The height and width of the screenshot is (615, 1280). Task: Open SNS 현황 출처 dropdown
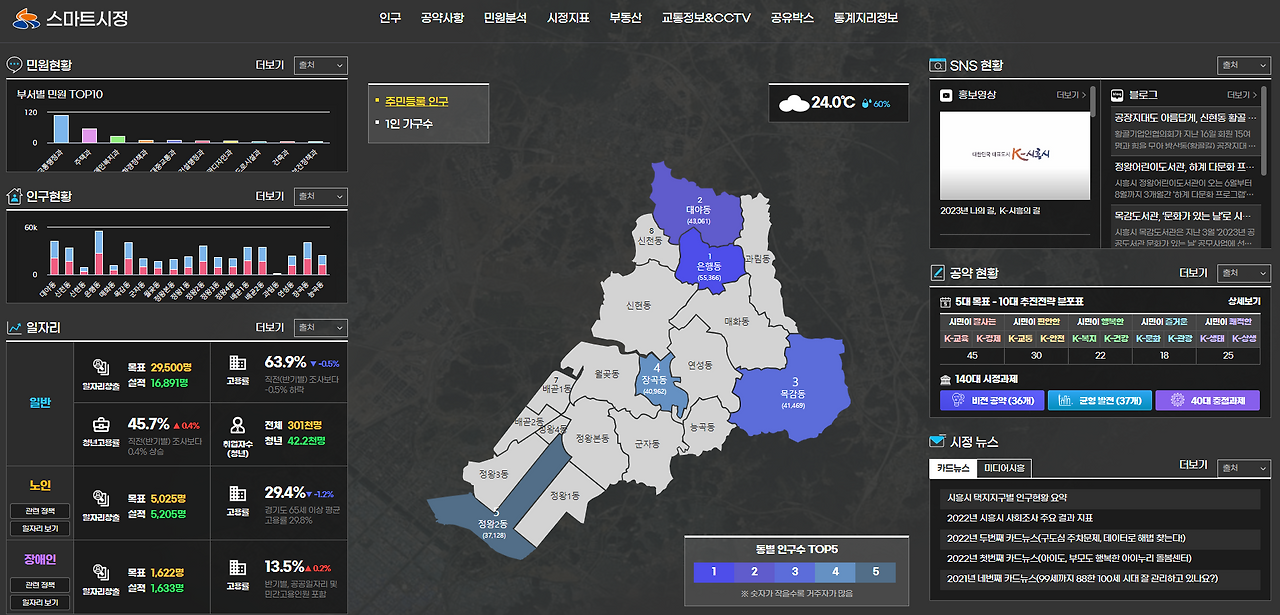pos(1244,65)
